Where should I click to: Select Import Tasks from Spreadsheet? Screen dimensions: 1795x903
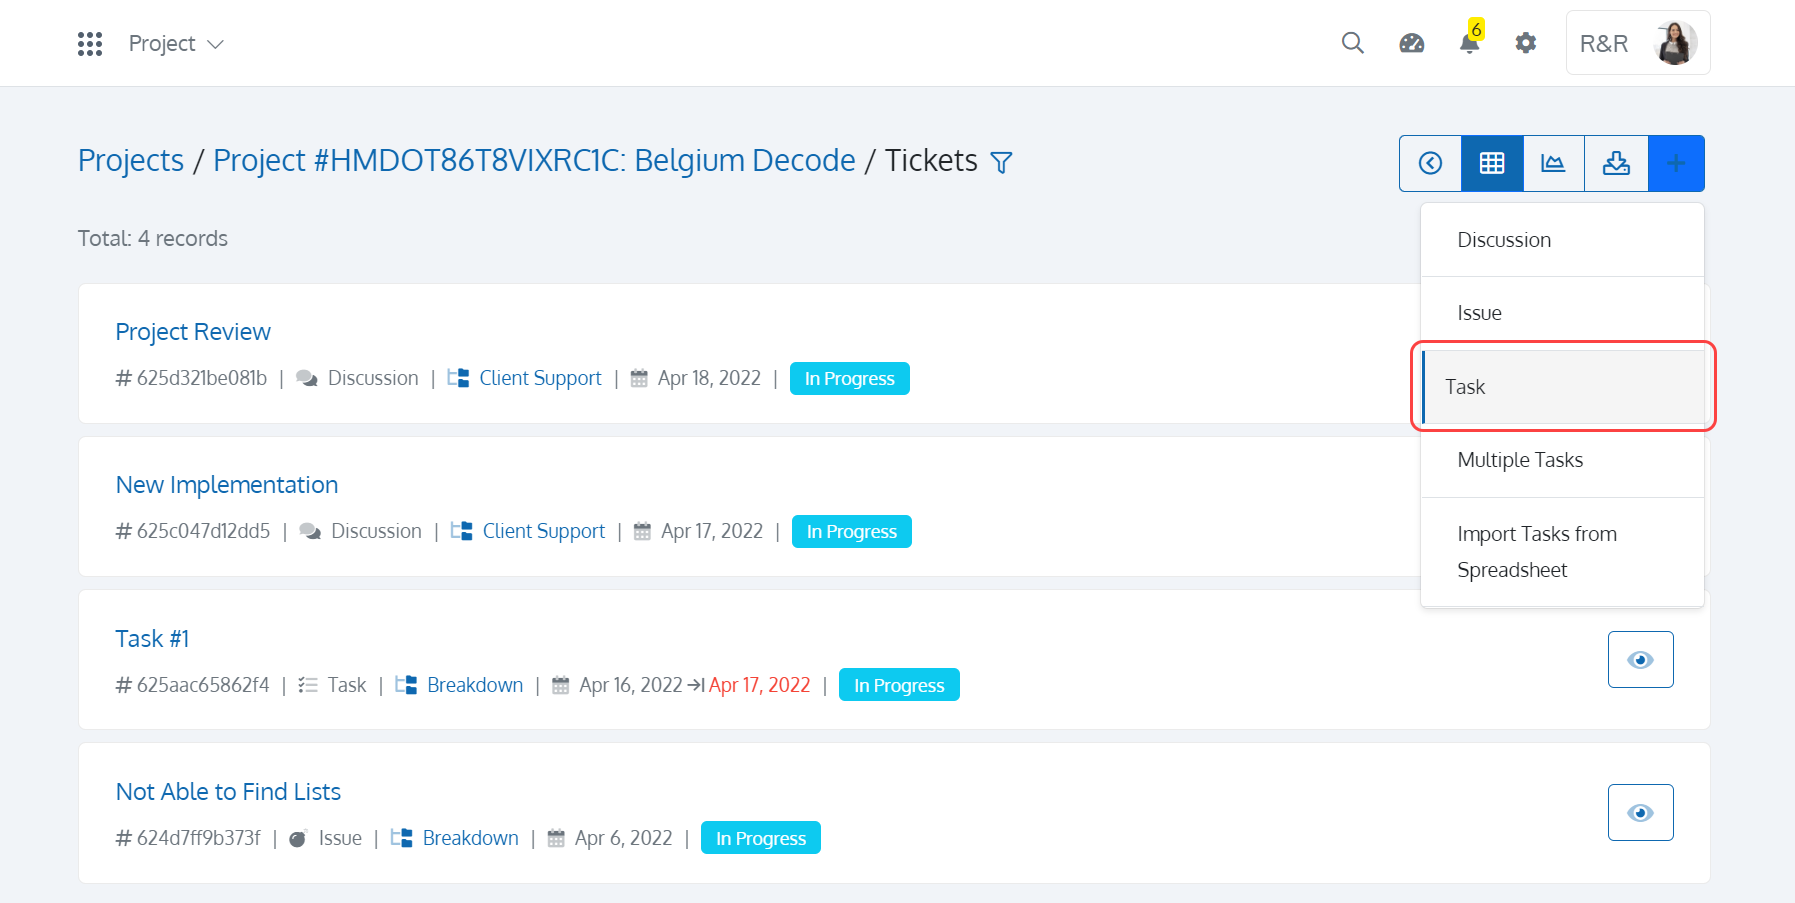pyautogui.click(x=1563, y=552)
